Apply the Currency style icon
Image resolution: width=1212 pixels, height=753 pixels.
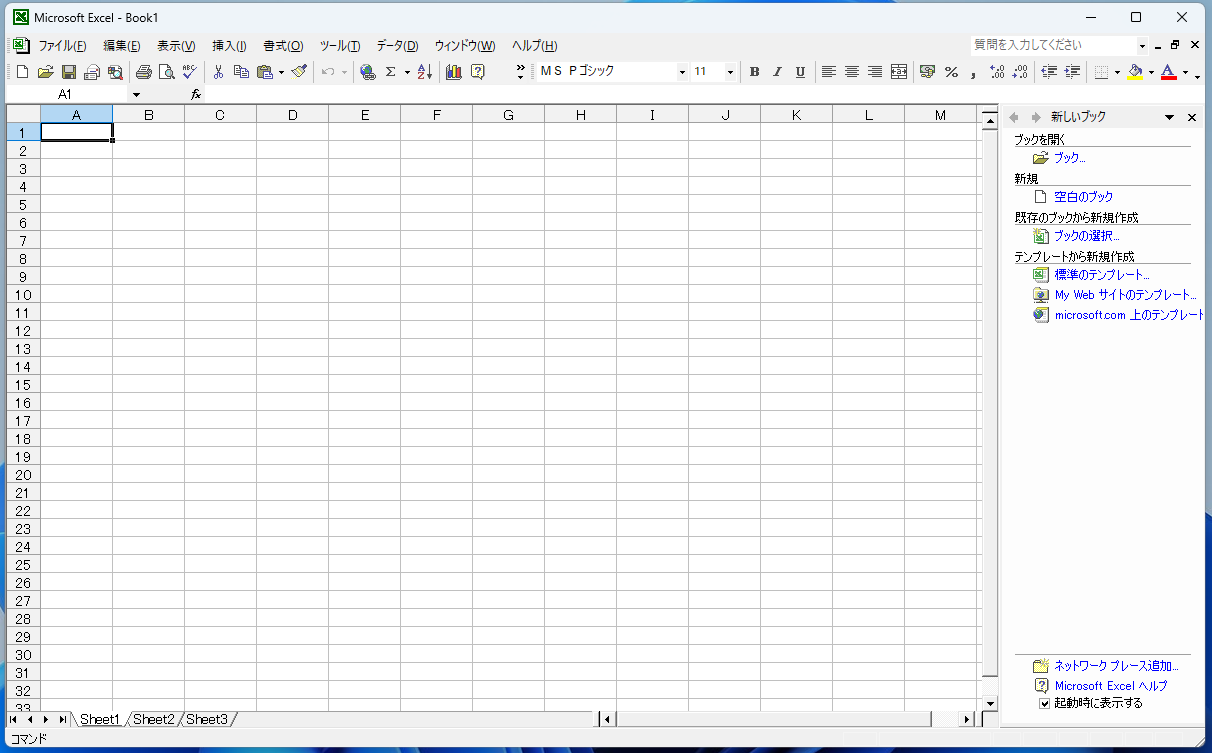pyautogui.click(x=927, y=72)
